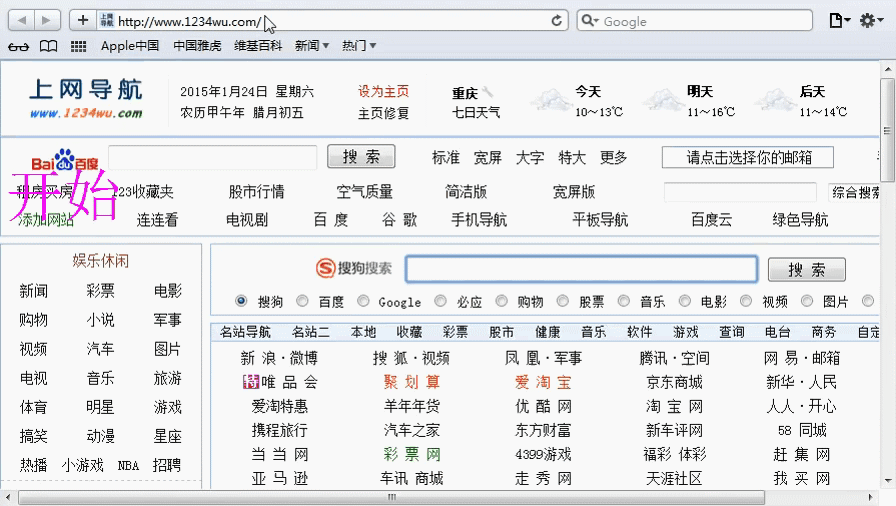Switch to the 名站导航 tab
Screen dimensions: 896x506
click(245, 332)
